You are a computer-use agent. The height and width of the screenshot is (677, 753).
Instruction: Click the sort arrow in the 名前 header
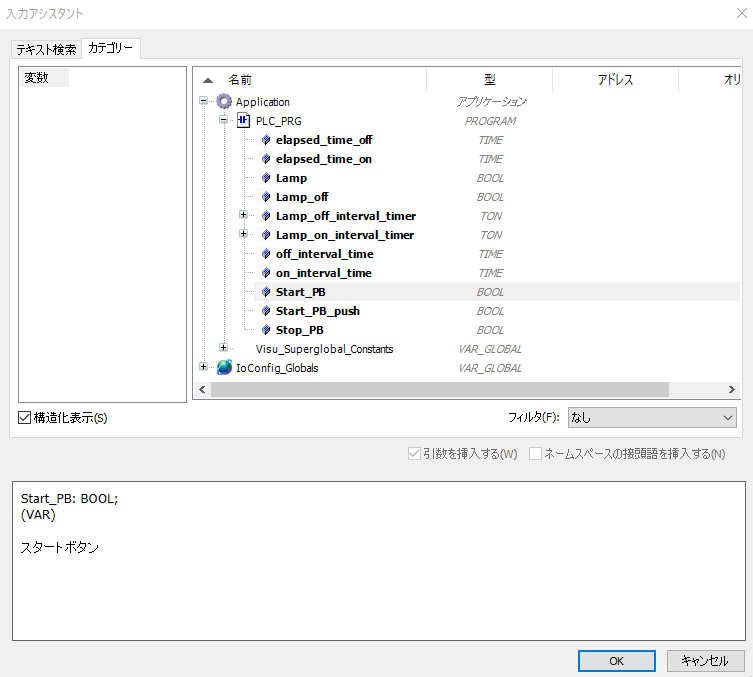(208, 80)
